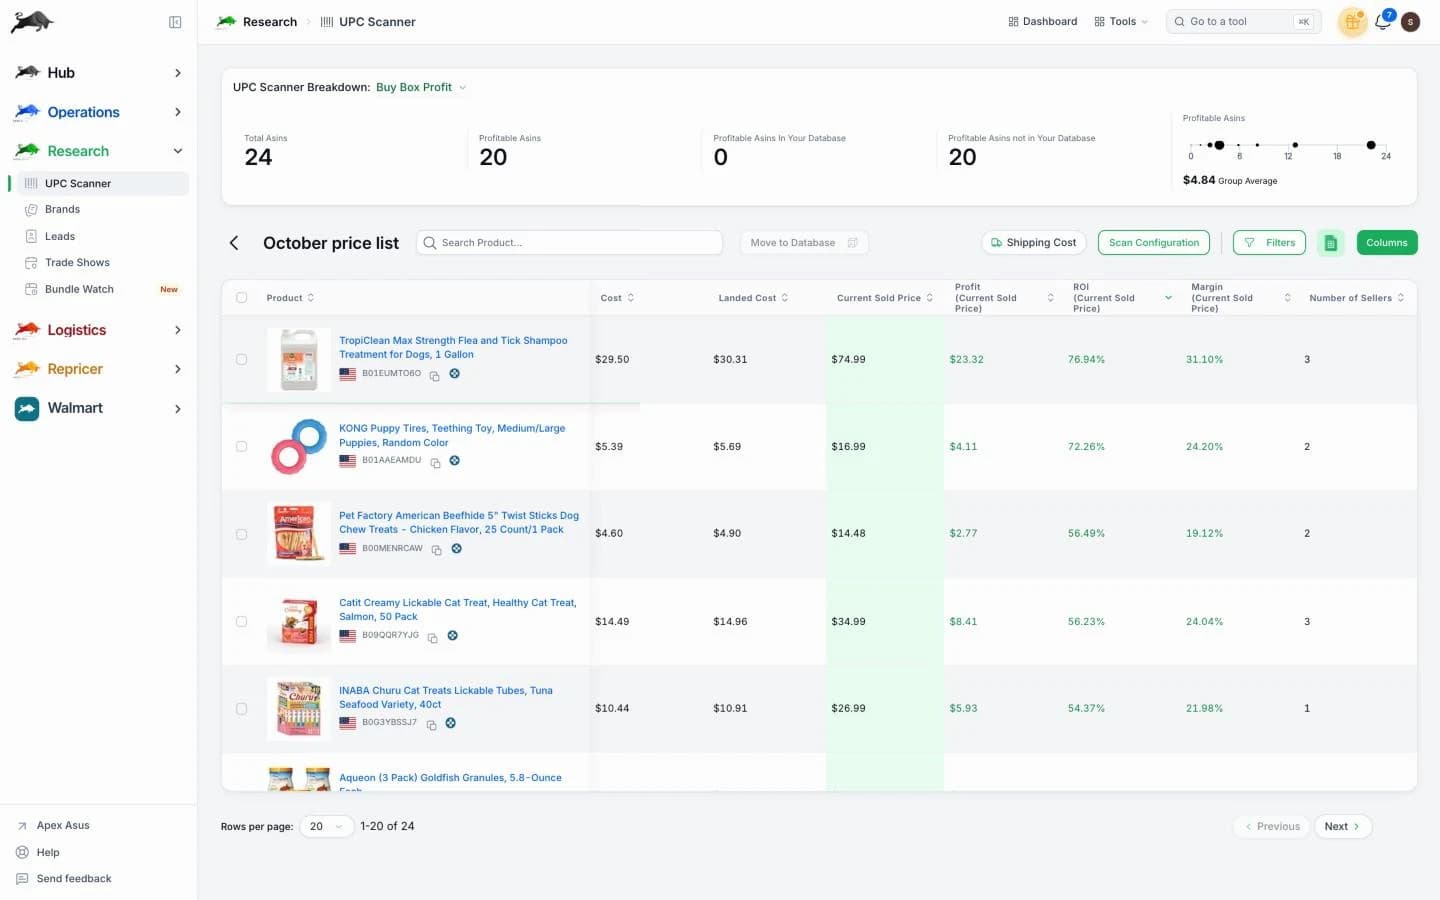1440x900 pixels.
Task: Open Brands in Research menu
Action: (x=62, y=210)
